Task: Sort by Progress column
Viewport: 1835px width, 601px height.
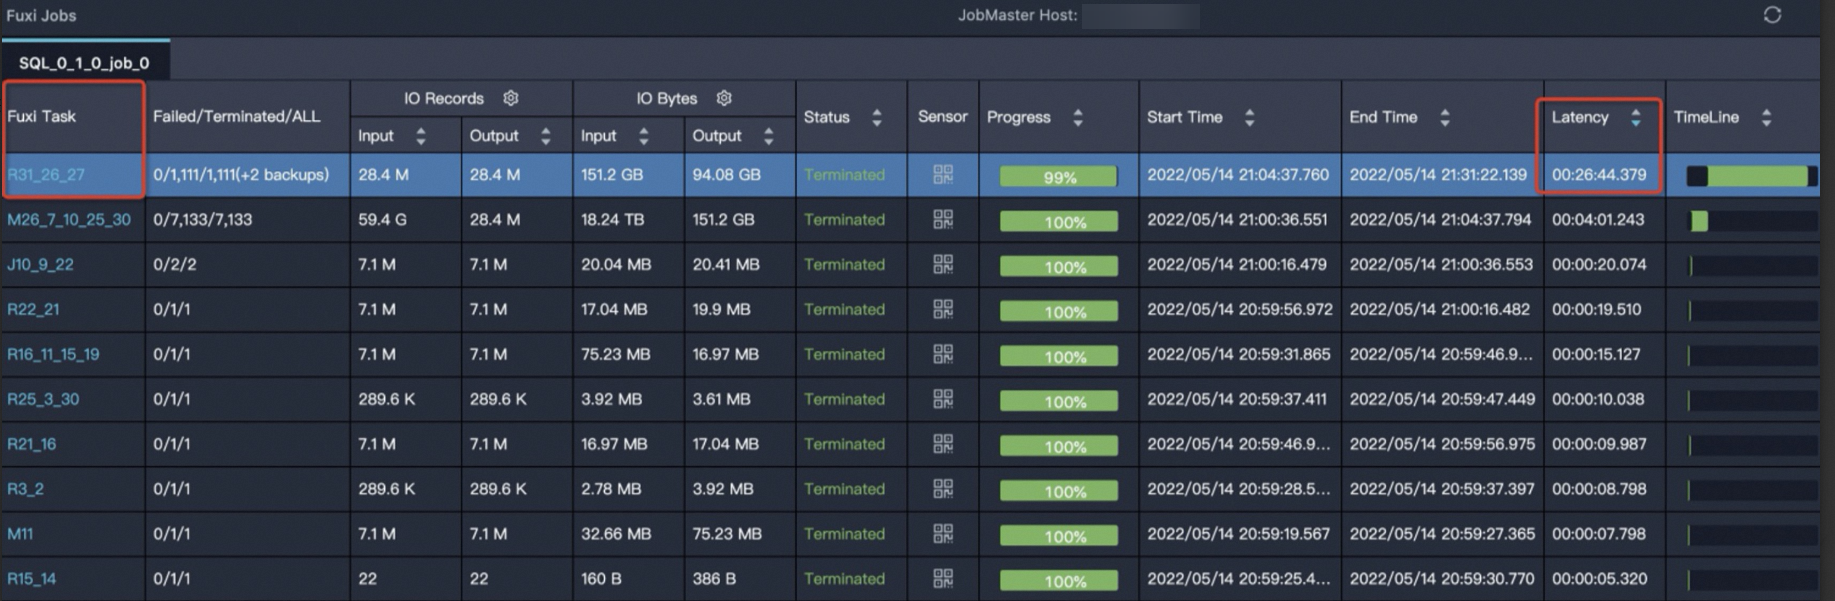Action: click(1077, 117)
